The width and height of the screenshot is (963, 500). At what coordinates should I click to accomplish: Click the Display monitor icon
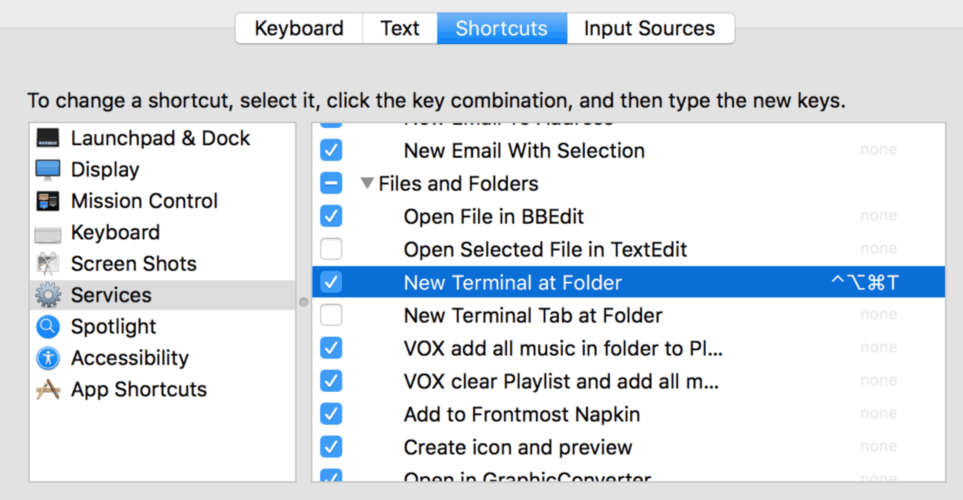tap(48, 170)
